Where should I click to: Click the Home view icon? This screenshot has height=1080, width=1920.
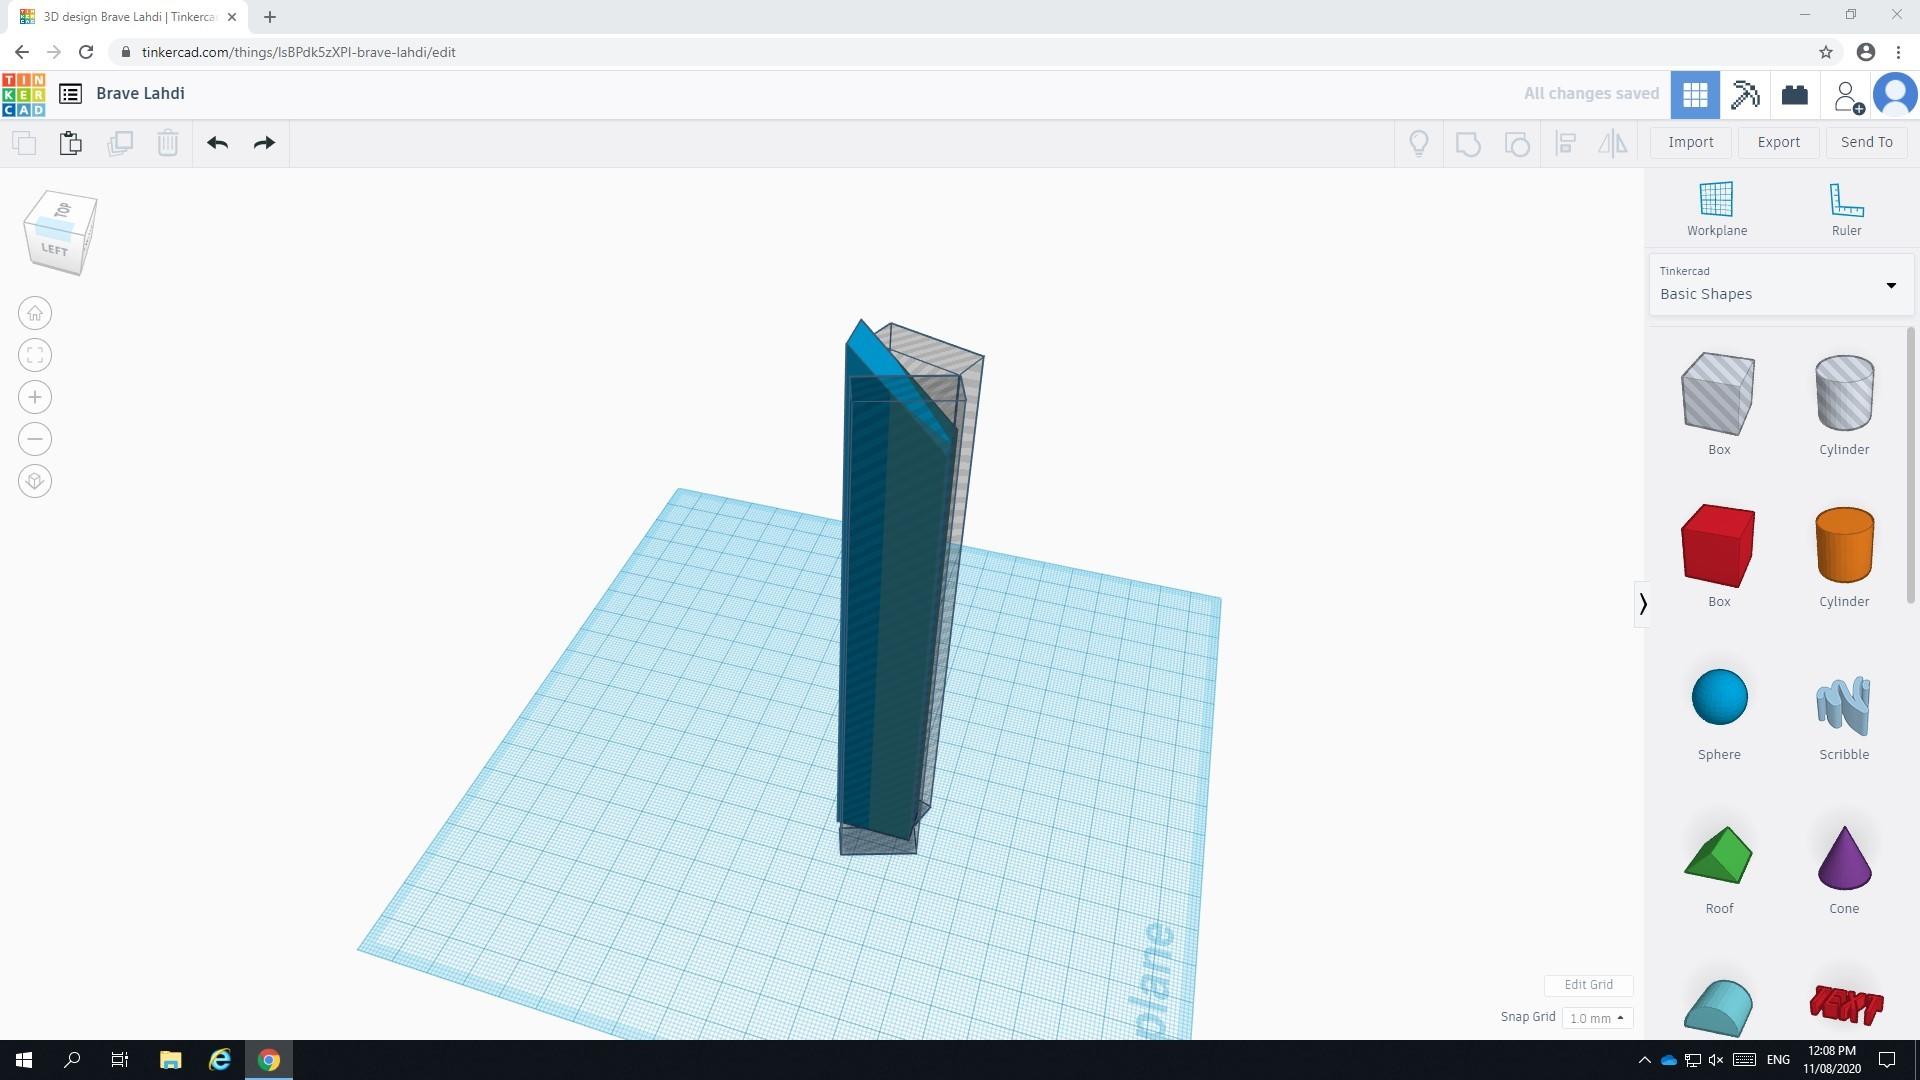(35, 314)
